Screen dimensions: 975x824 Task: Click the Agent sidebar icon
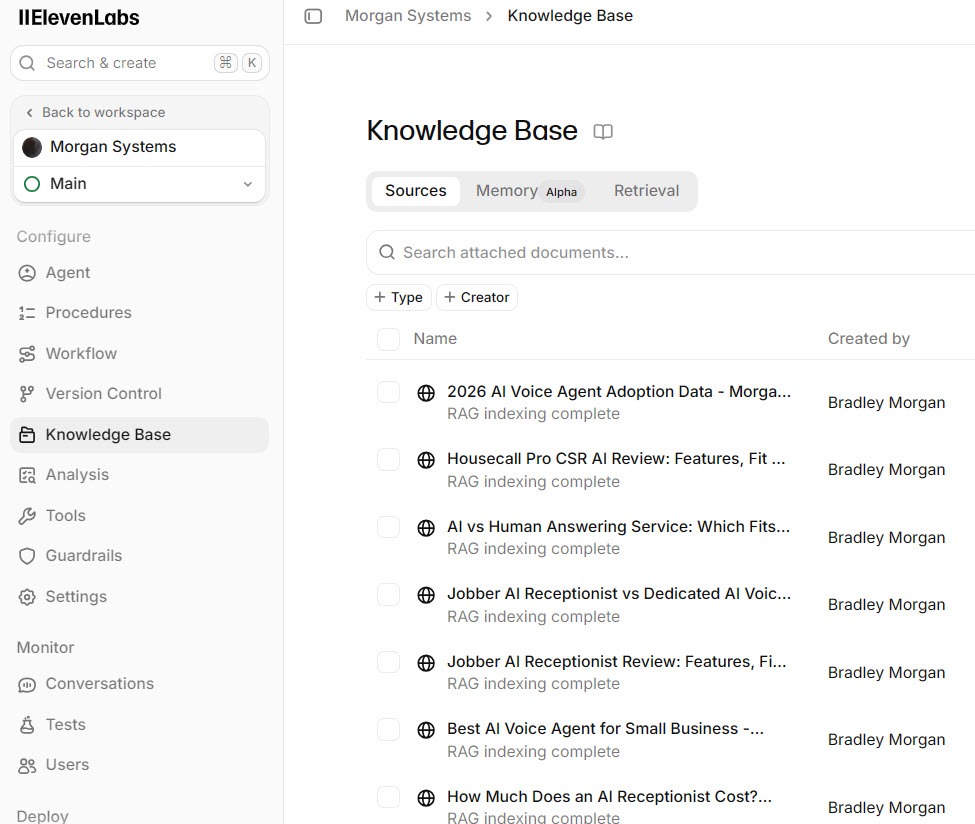[x=27, y=273]
